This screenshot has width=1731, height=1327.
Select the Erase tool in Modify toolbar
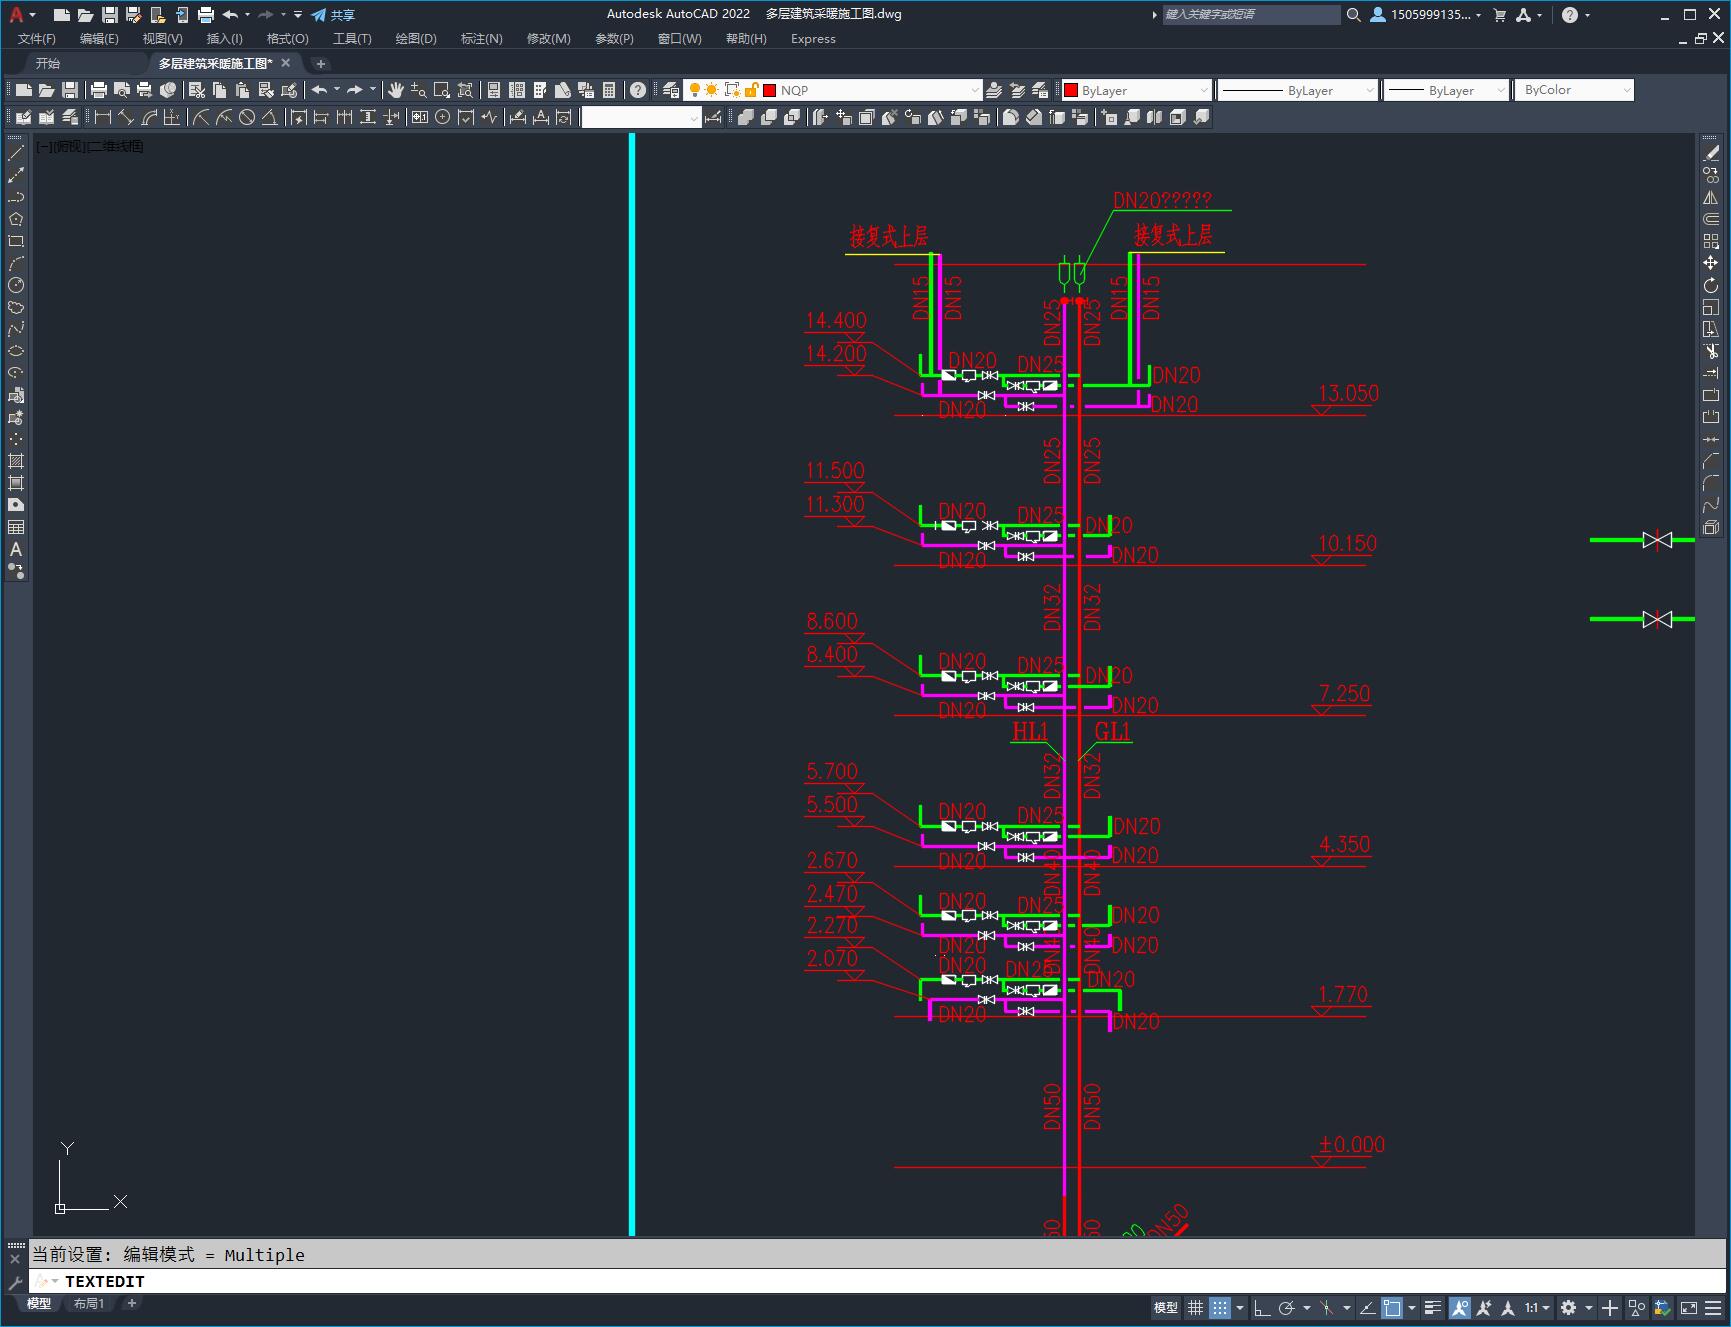(x=1711, y=153)
